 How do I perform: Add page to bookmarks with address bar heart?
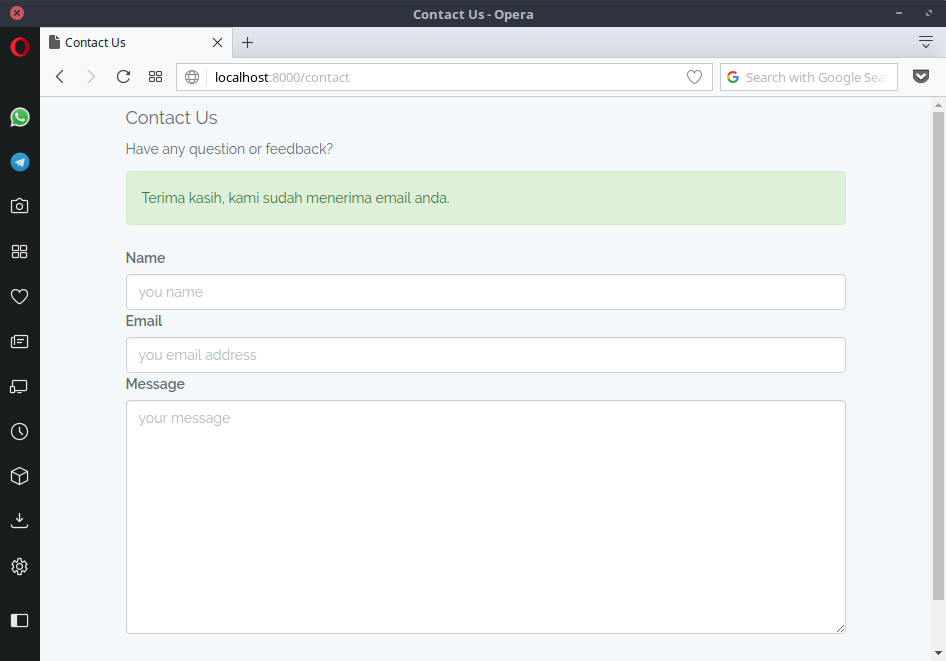click(694, 77)
